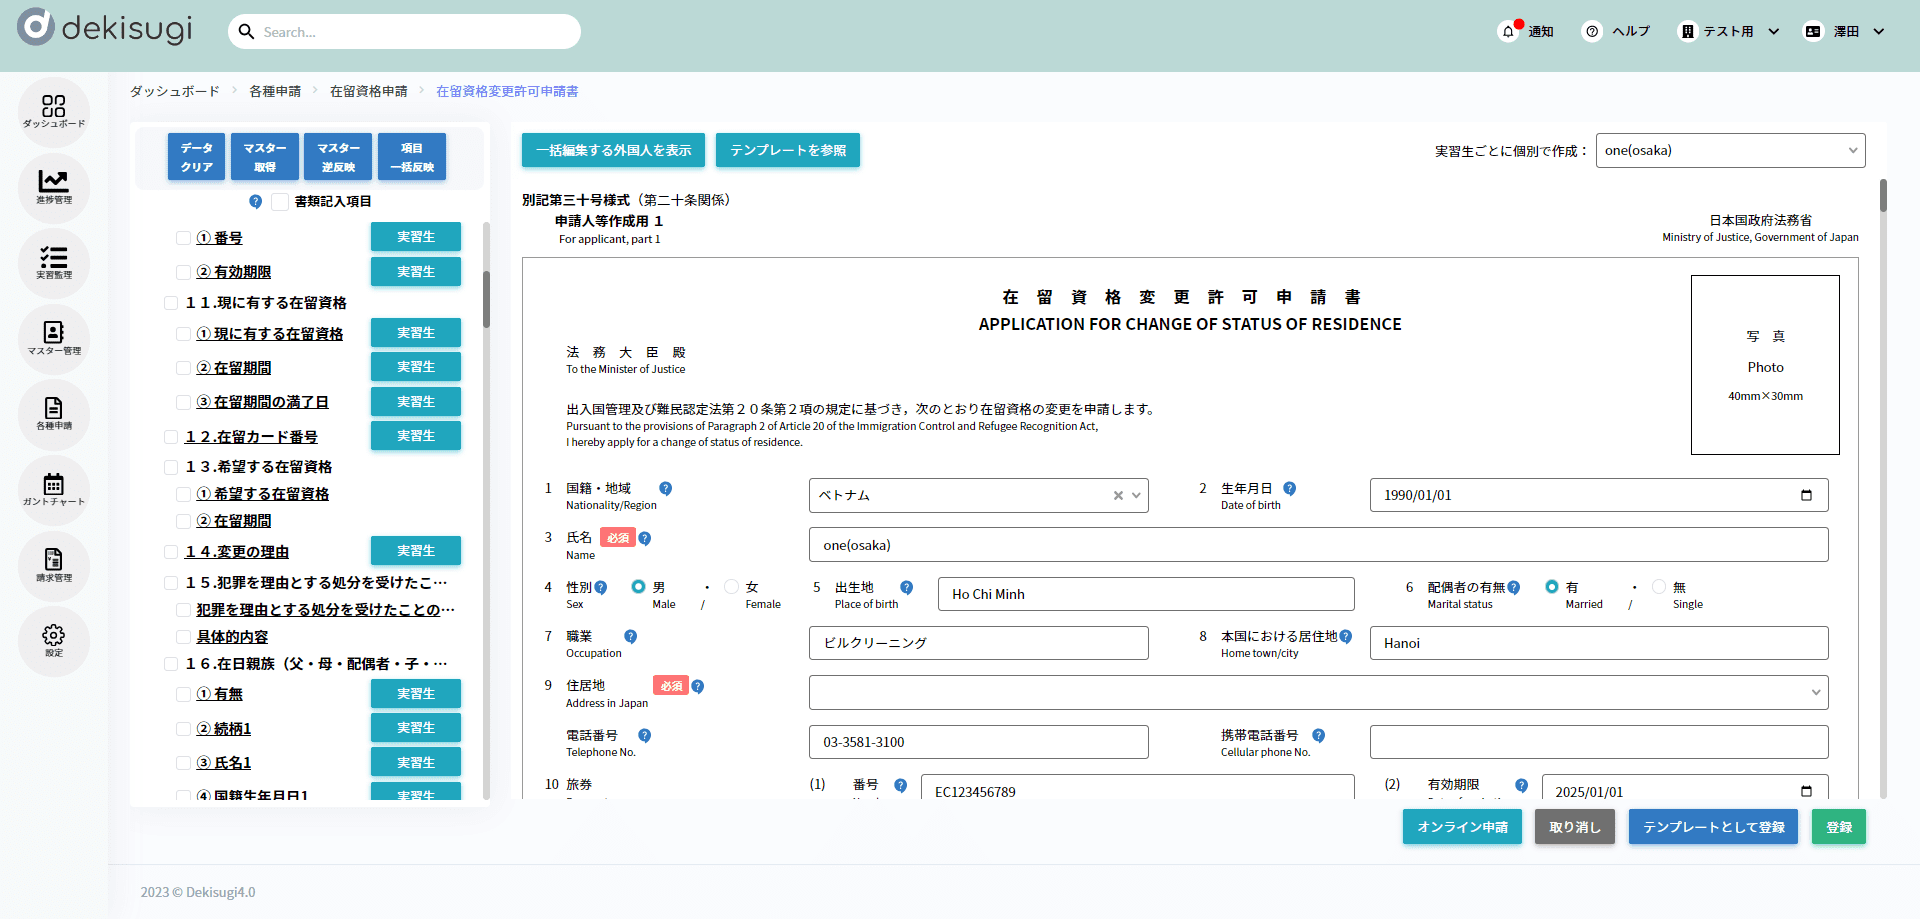Click the オンライン申請 button
The width and height of the screenshot is (1920, 919).
(1462, 827)
